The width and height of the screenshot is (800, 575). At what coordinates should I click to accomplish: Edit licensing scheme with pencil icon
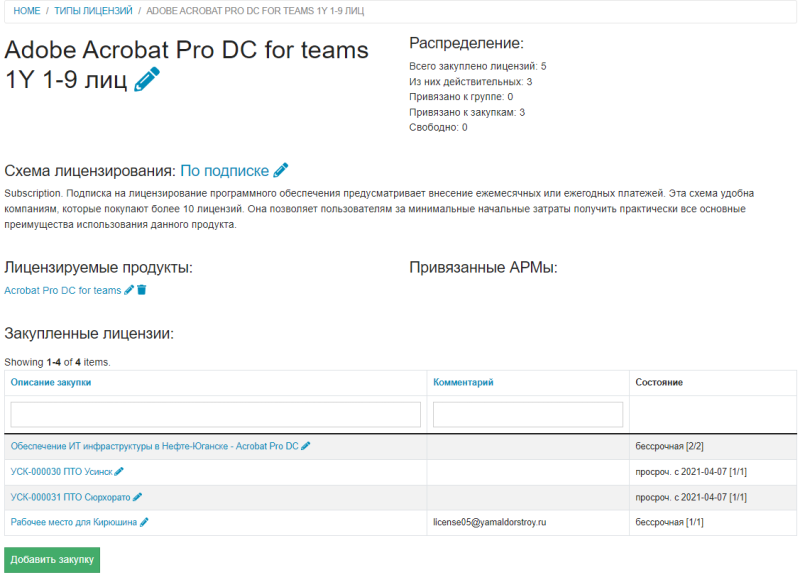(281, 170)
